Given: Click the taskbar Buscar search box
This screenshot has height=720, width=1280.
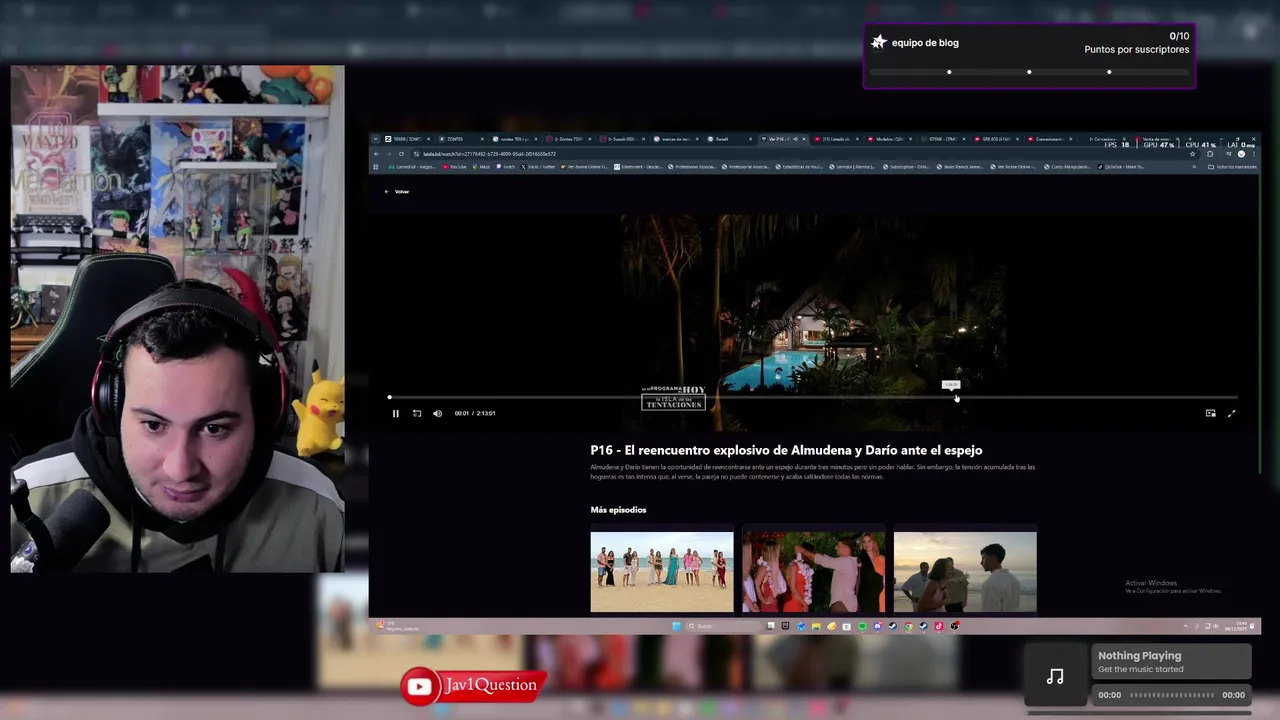Looking at the screenshot, I should tap(724, 626).
